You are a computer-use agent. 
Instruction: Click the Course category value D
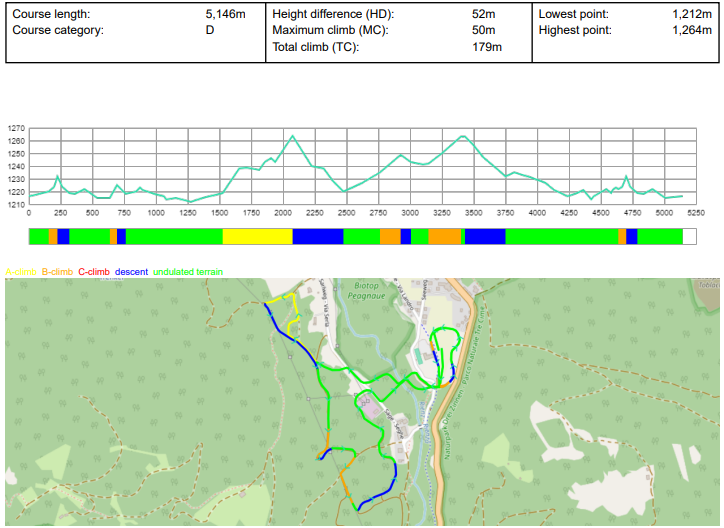(210, 30)
